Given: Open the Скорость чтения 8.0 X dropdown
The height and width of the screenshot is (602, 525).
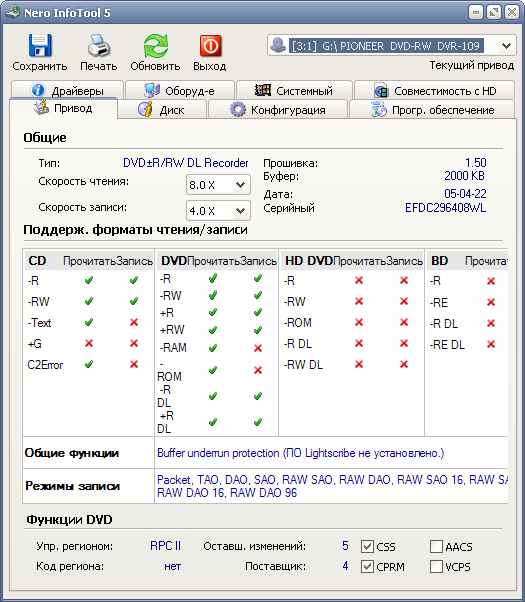Looking at the screenshot, I should click(240, 185).
